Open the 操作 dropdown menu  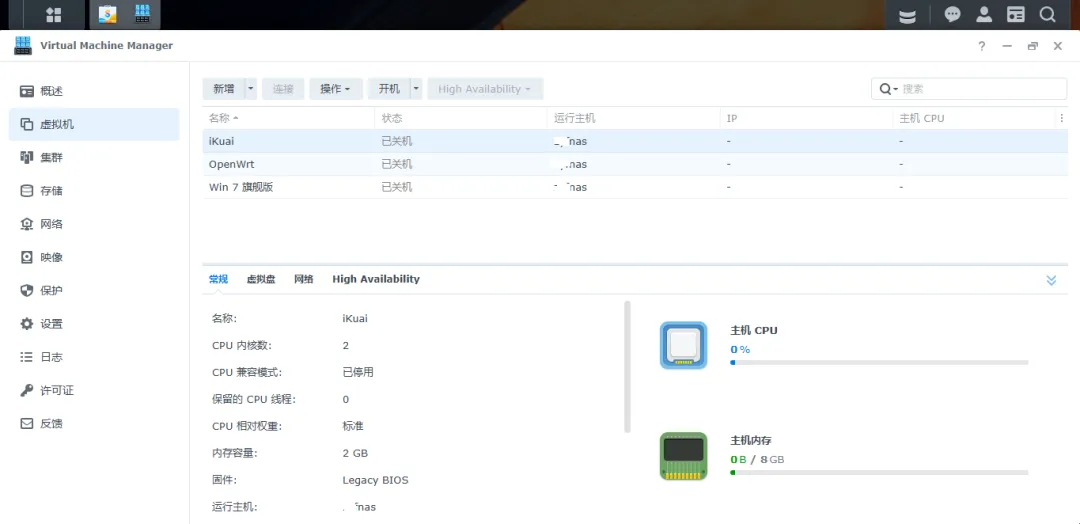click(336, 89)
